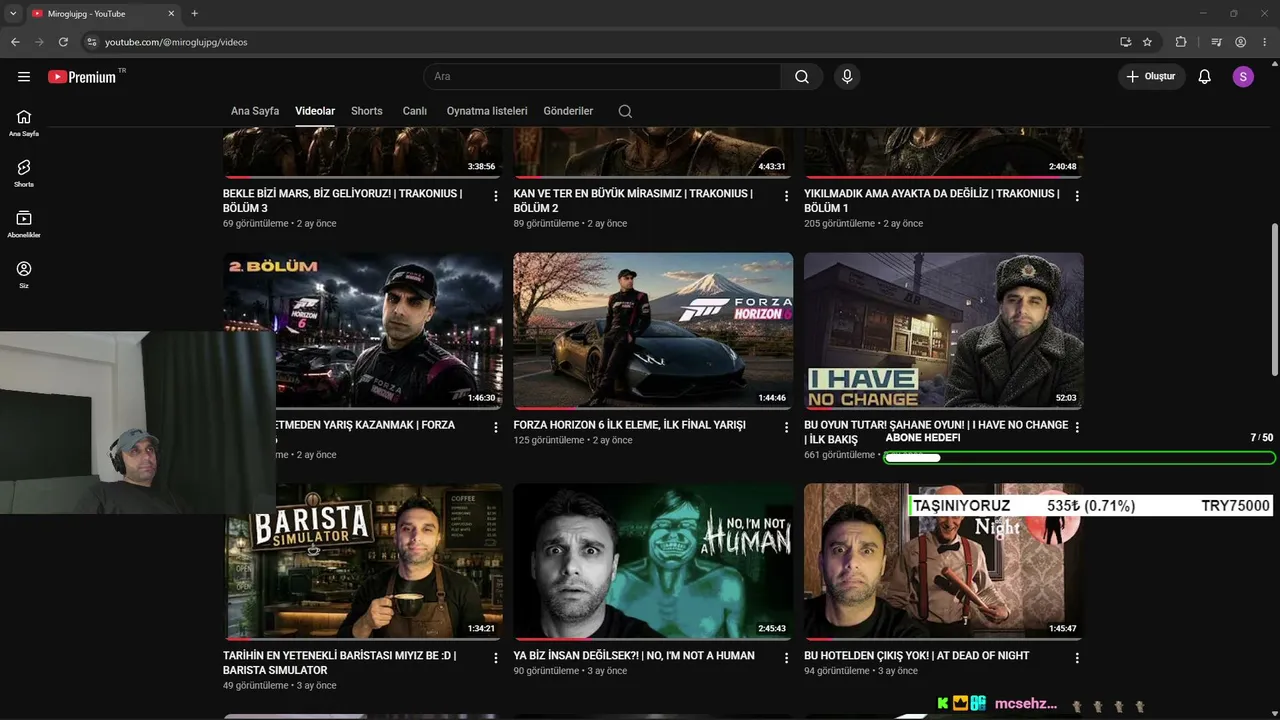Open the Chrome three-dot menu

coord(1265,42)
